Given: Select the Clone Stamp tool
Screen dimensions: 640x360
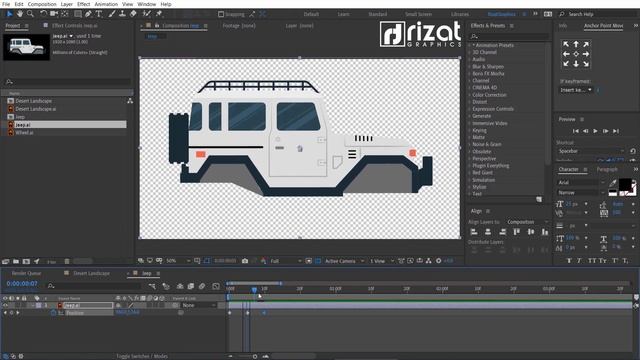Looking at the screenshot, I should [x=122, y=14].
